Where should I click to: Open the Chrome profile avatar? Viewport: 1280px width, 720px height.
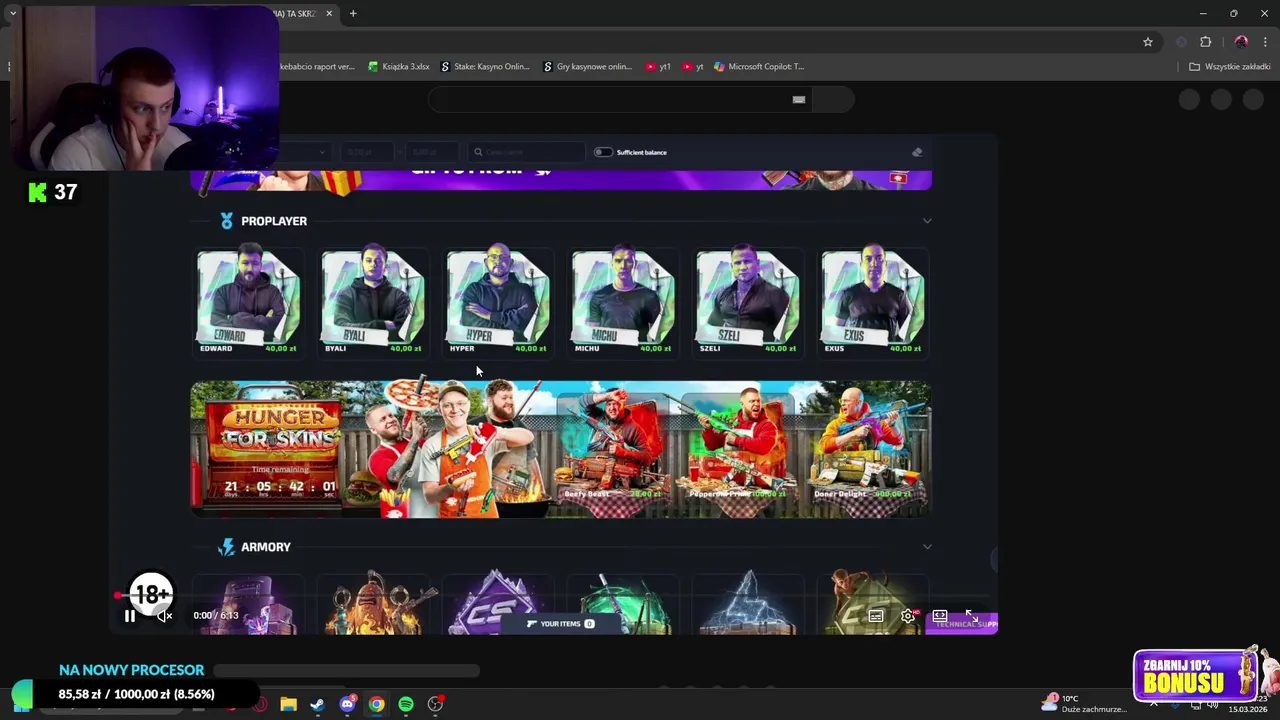[1241, 42]
